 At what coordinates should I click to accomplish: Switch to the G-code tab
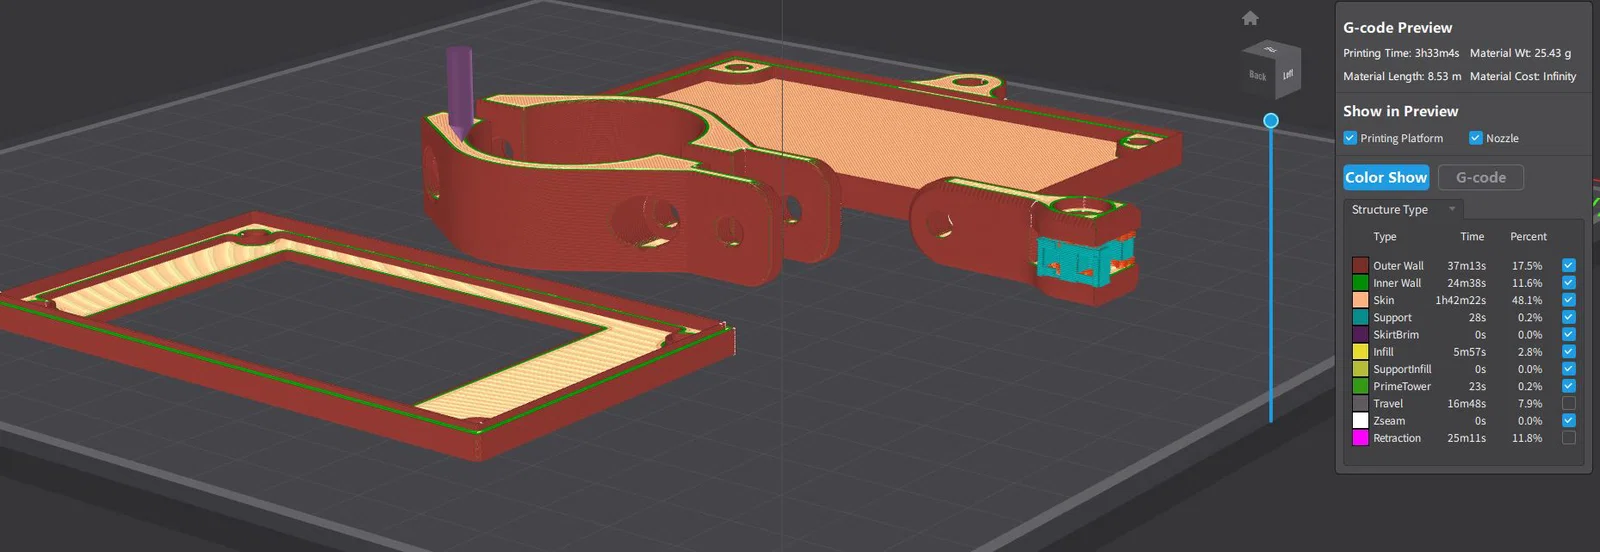tap(1481, 177)
